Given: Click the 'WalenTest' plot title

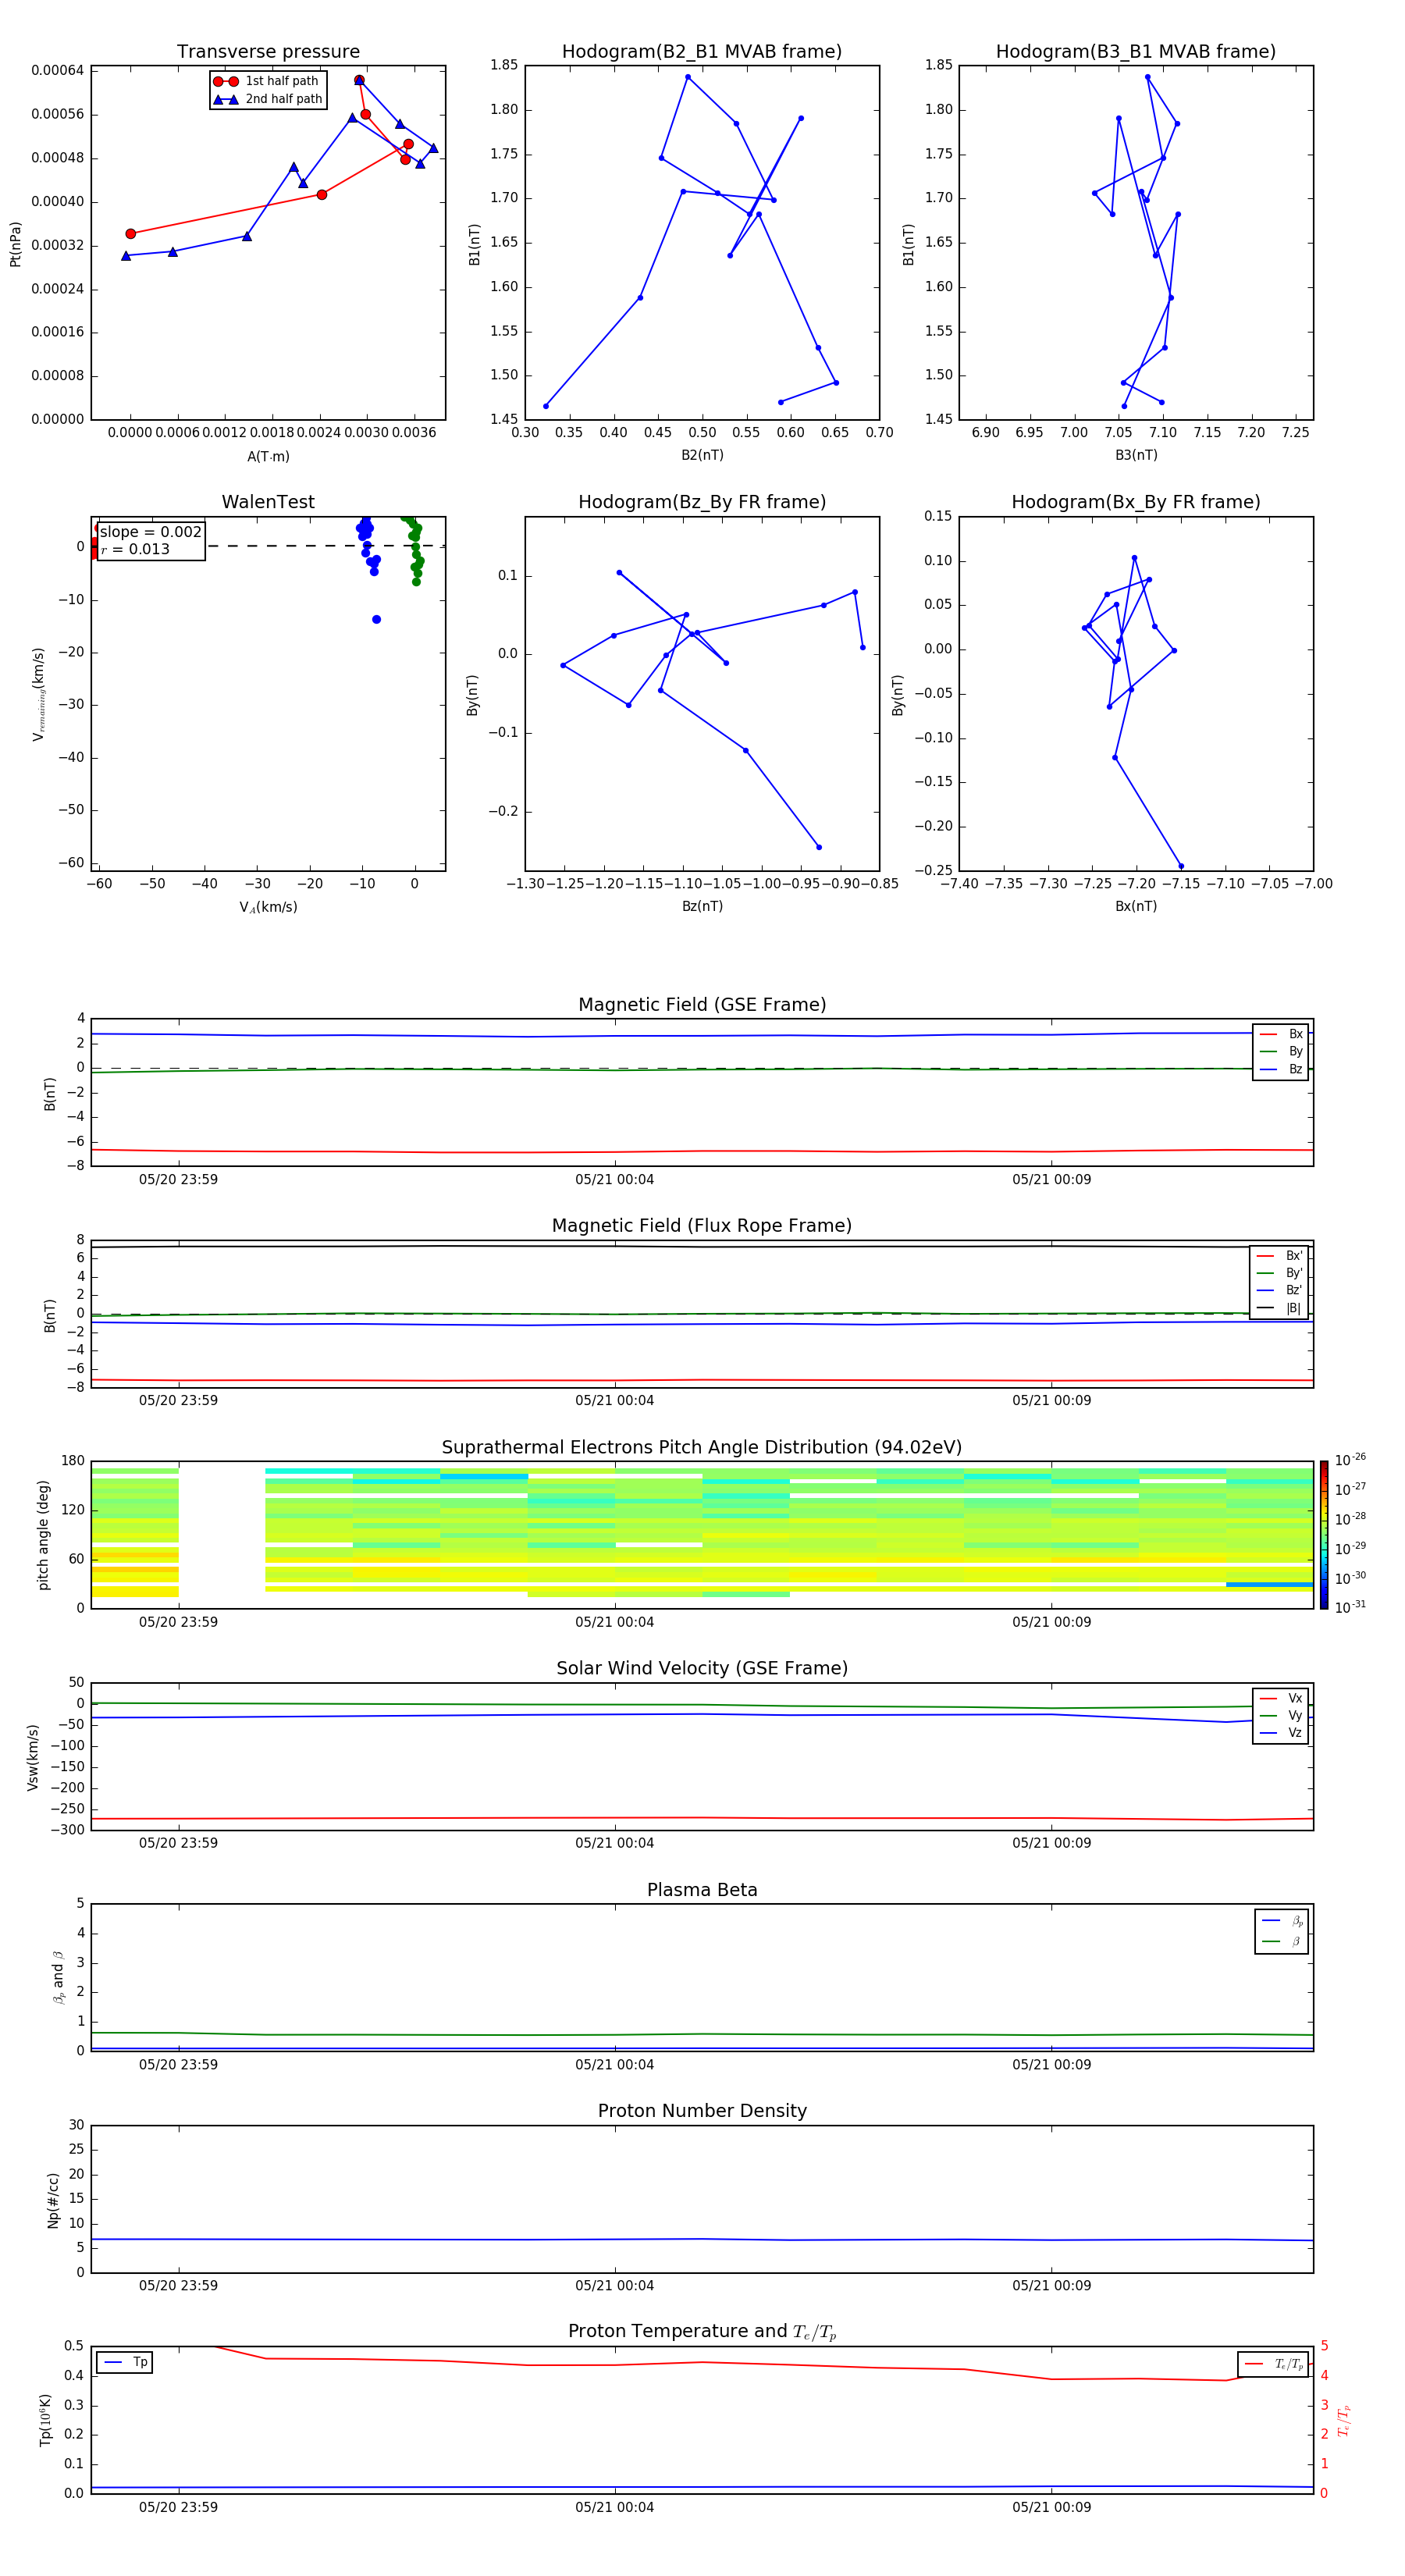Looking at the screenshot, I should point(268,502).
